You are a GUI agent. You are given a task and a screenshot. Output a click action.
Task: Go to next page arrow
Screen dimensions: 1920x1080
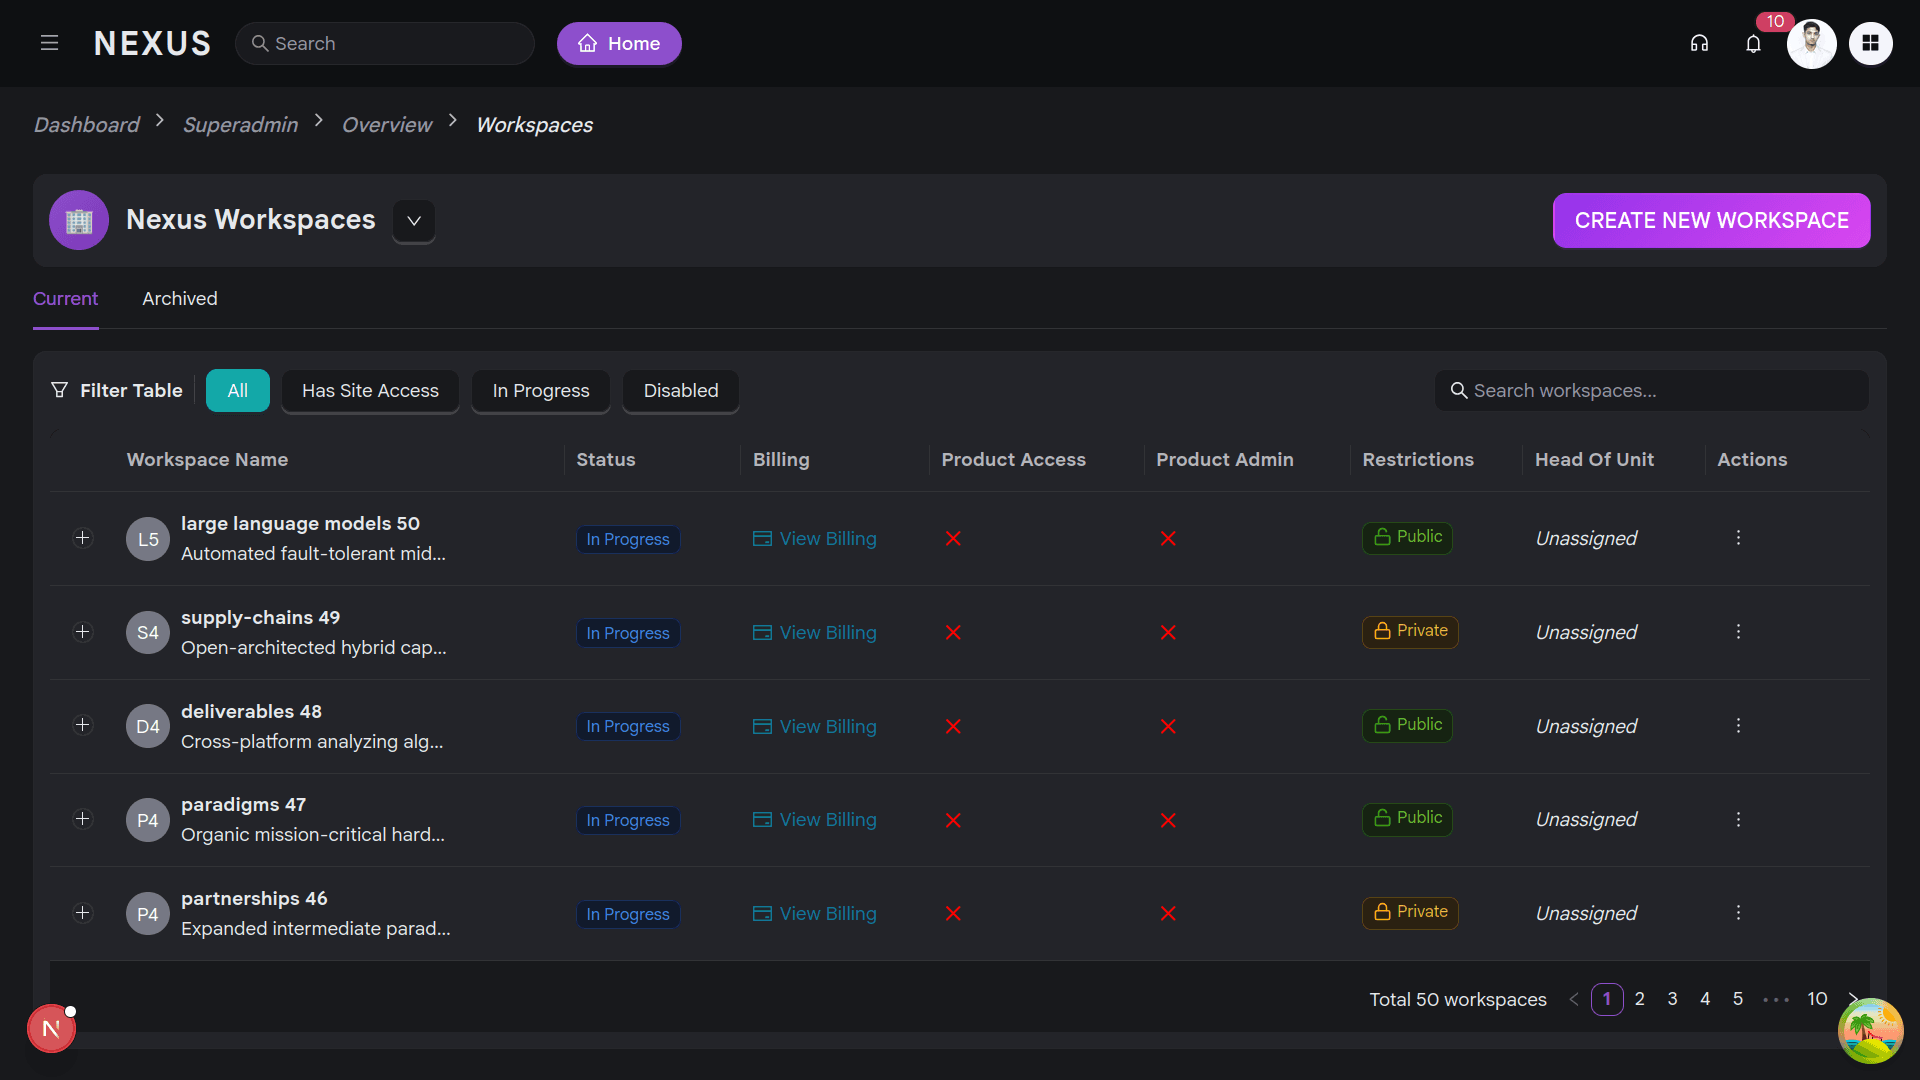(1853, 999)
